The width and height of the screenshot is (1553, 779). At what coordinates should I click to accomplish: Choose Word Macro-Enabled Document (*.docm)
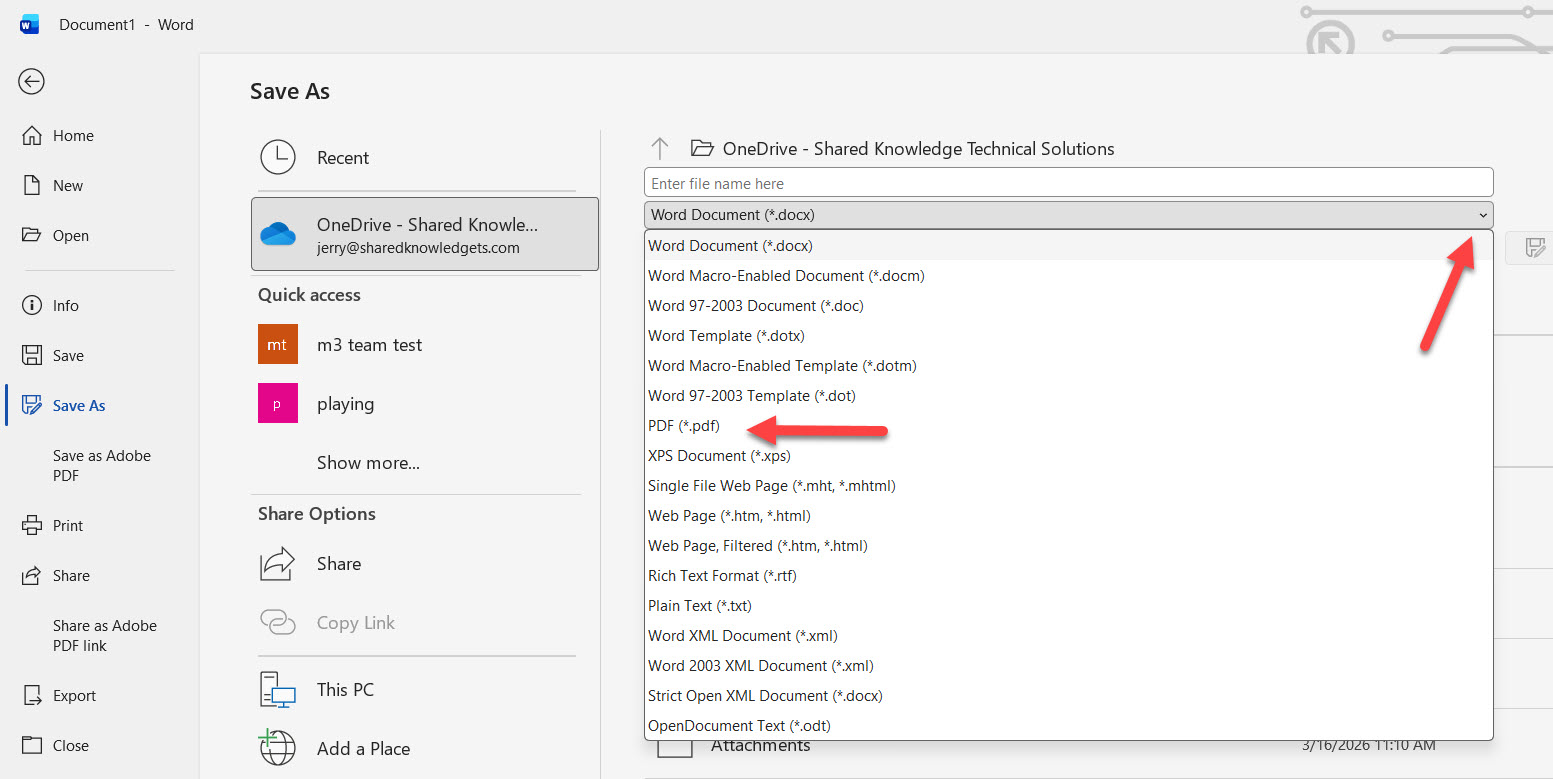pyautogui.click(x=1068, y=276)
